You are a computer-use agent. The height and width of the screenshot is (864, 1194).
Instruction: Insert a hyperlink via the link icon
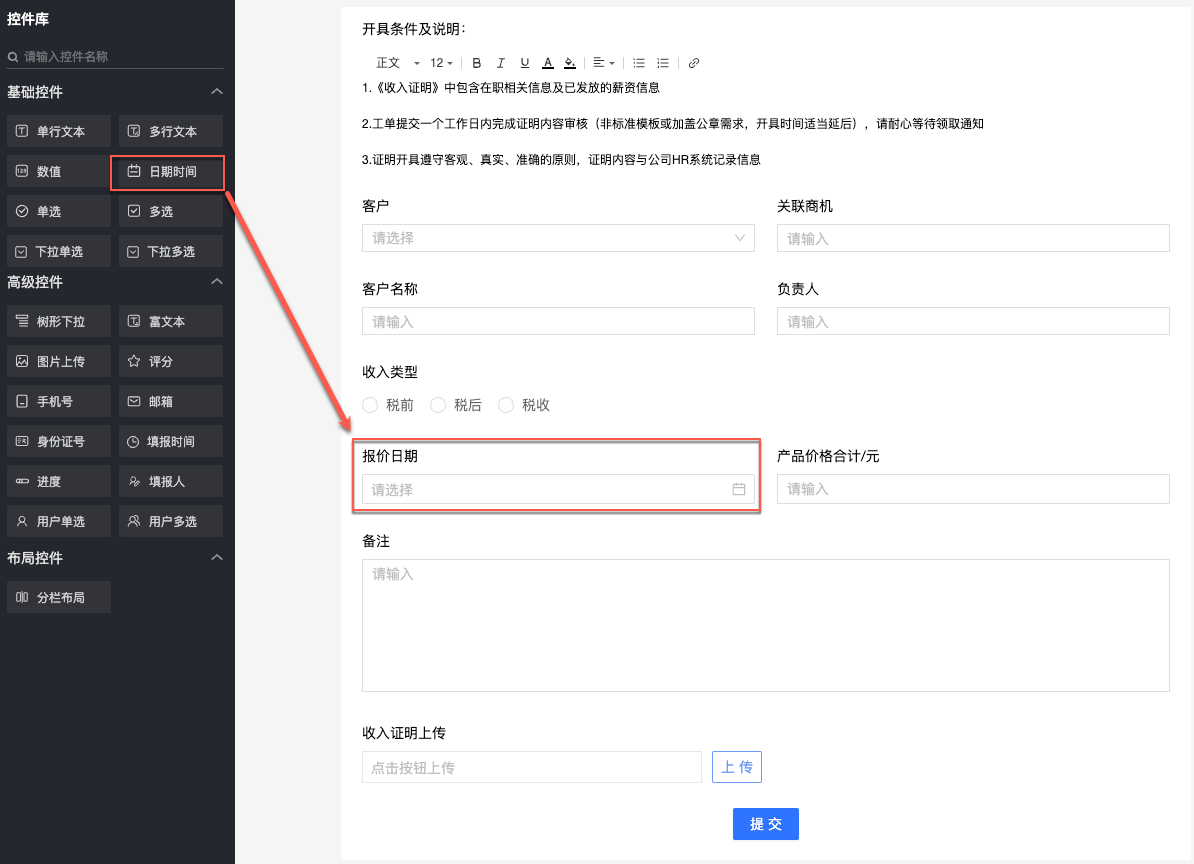[x=694, y=63]
